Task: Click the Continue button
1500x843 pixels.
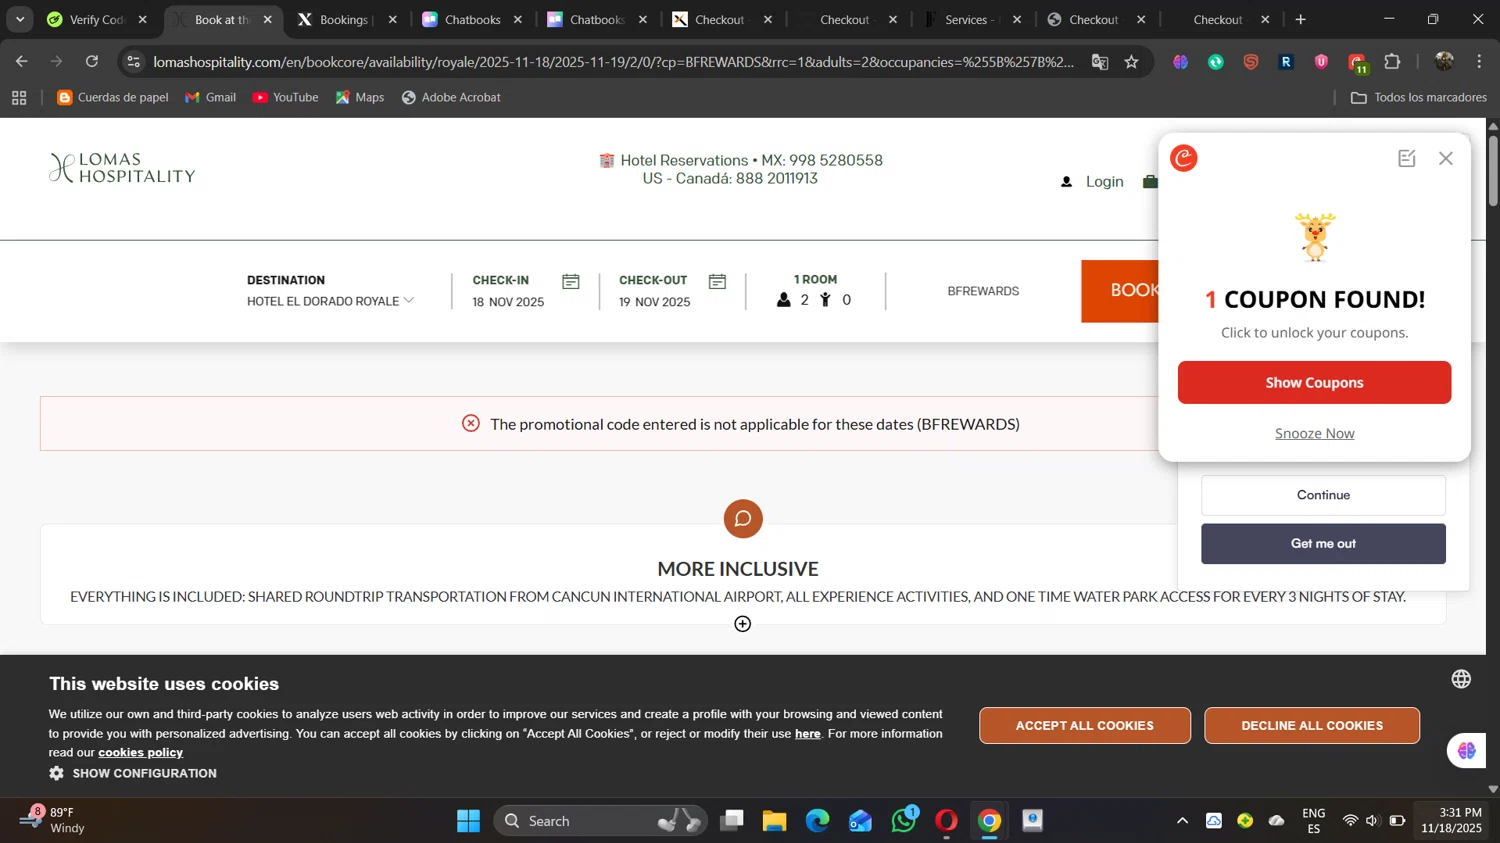Action: click(1323, 495)
